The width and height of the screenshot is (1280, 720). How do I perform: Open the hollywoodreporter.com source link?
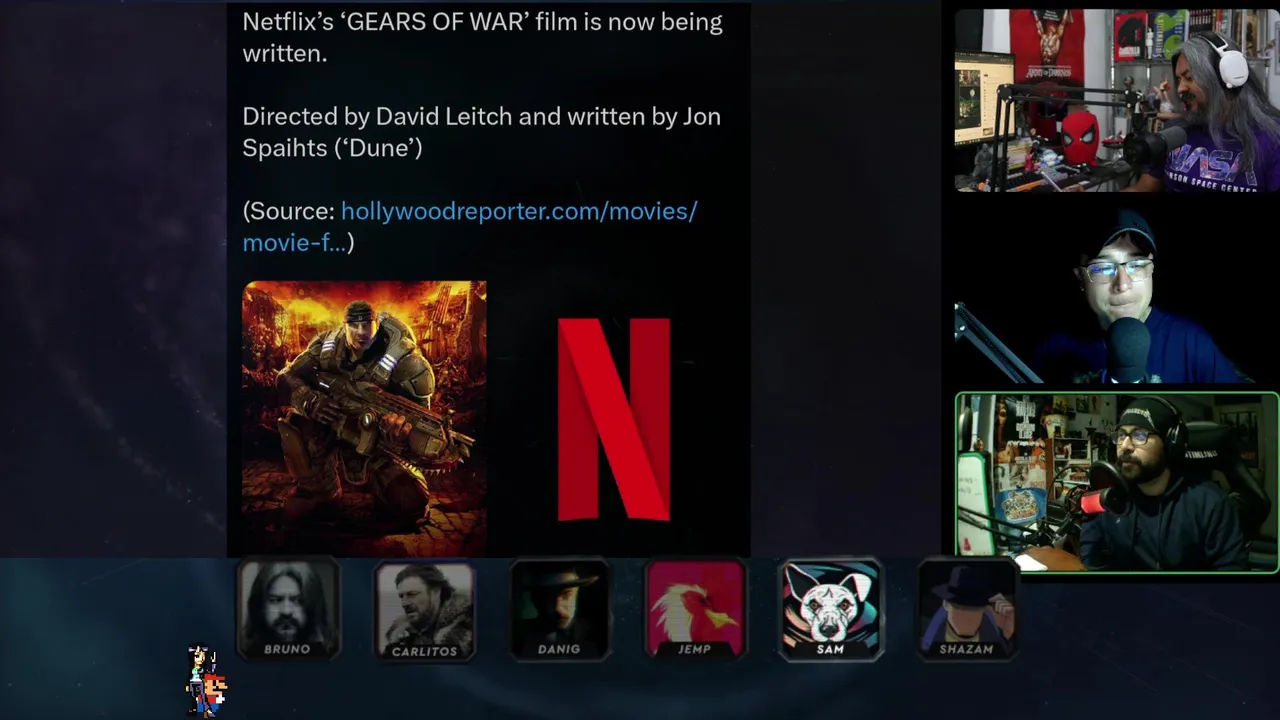469,227
